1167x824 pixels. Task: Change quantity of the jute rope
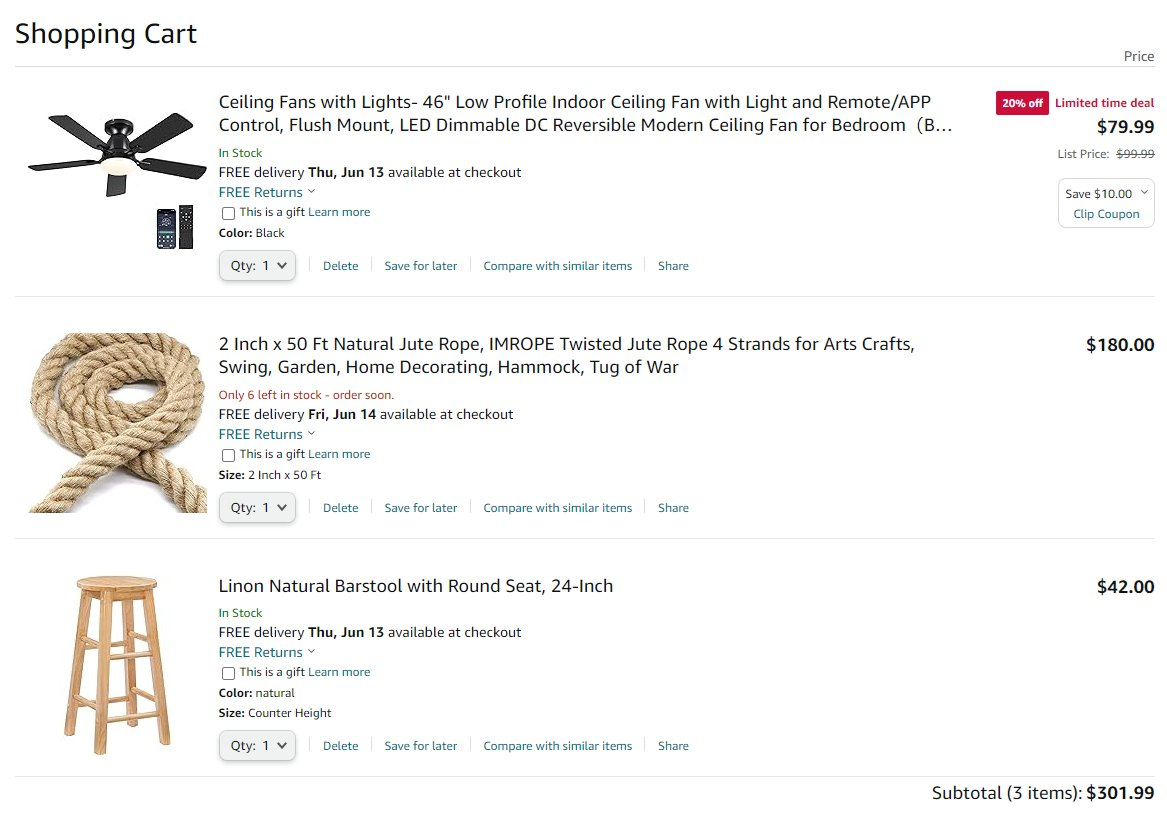[258, 508]
